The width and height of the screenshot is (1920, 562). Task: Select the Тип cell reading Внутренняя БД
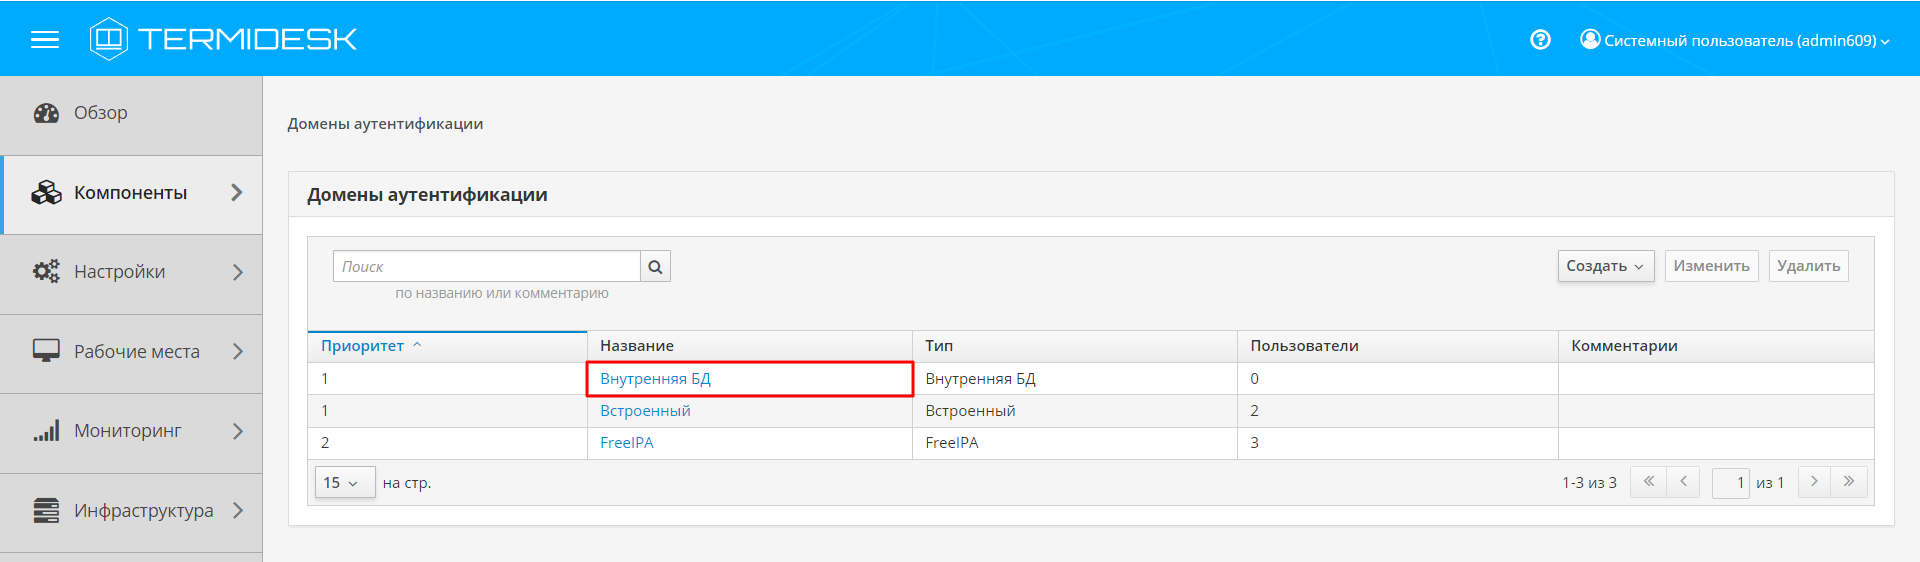click(x=1075, y=379)
